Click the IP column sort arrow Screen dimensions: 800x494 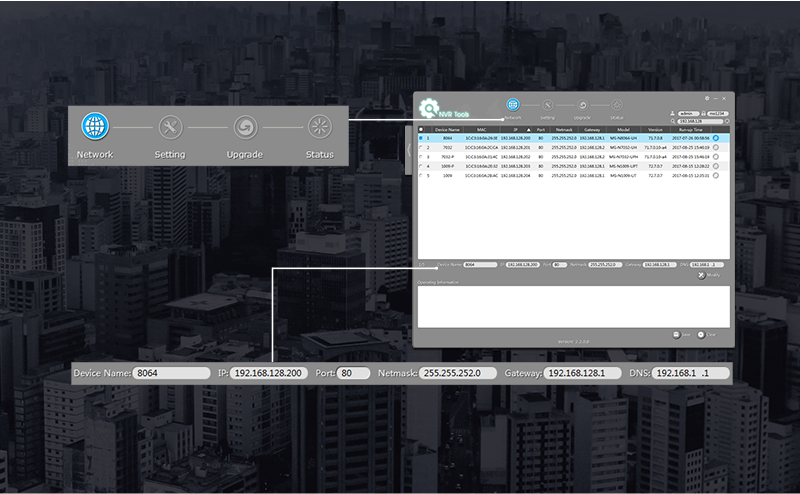(x=528, y=130)
